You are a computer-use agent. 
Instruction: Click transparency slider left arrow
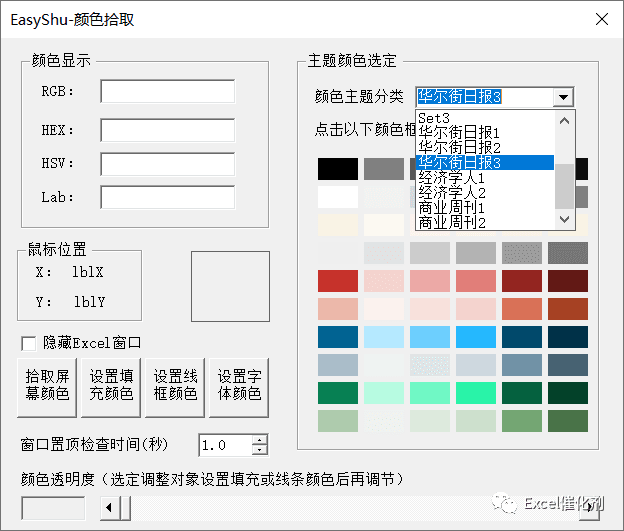(x=109, y=508)
